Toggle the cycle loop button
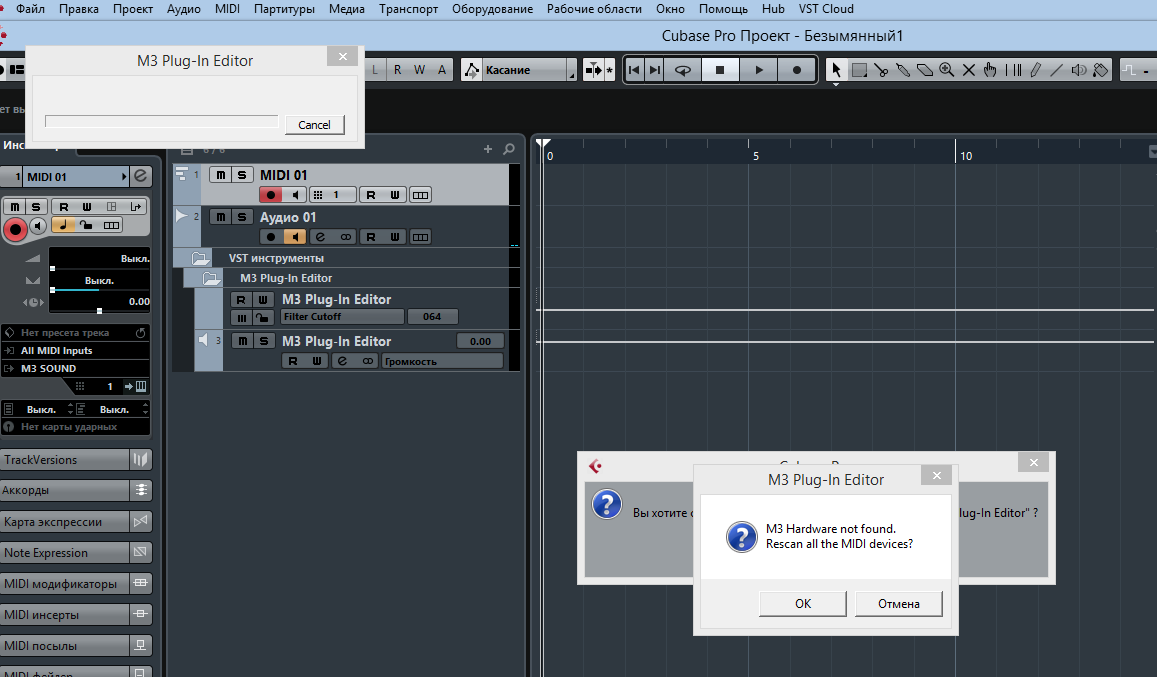Image resolution: width=1157 pixels, height=677 pixels. [x=683, y=70]
